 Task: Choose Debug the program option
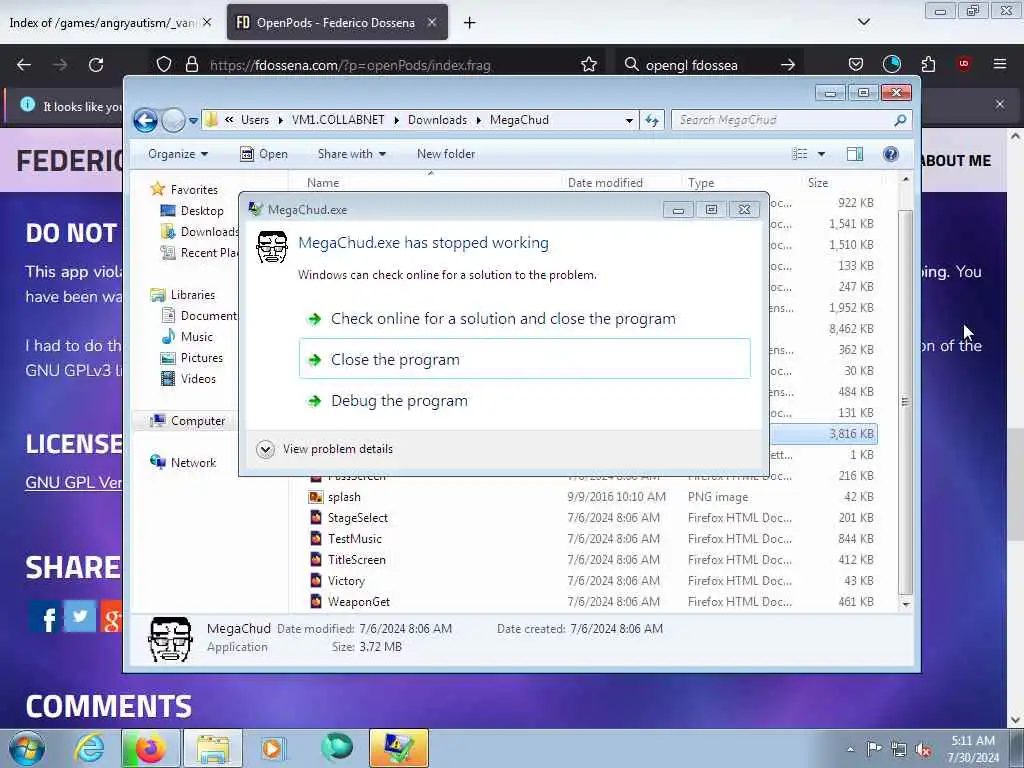tap(525, 400)
